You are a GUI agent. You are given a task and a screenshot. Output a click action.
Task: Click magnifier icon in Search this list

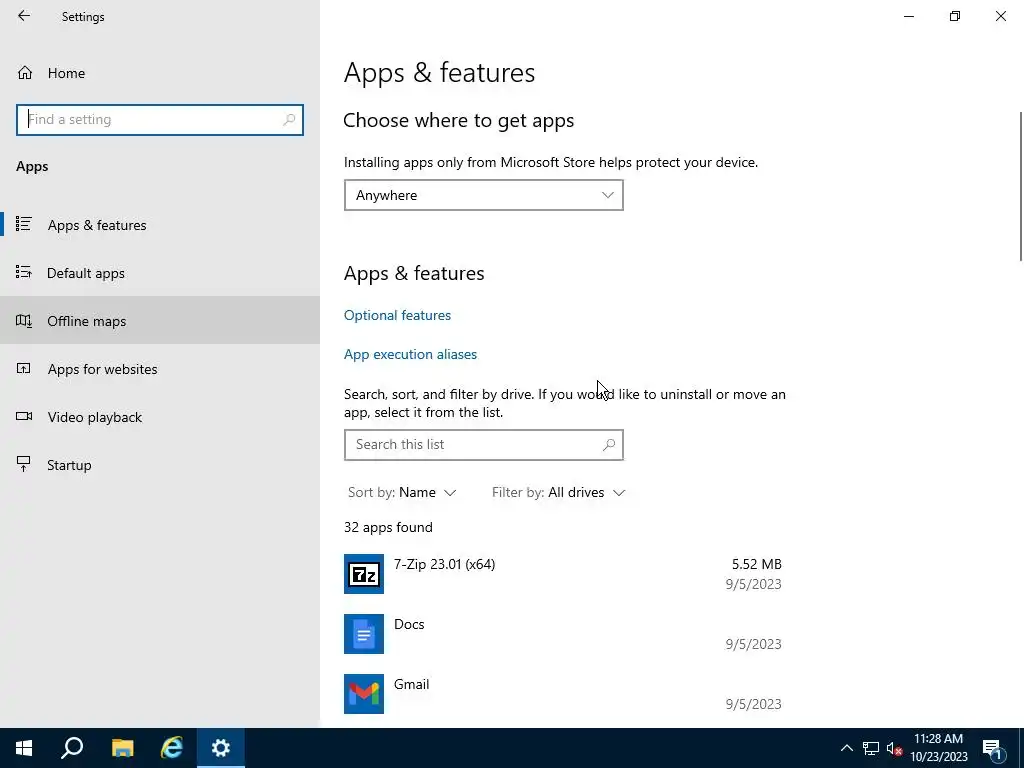pyautogui.click(x=609, y=445)
